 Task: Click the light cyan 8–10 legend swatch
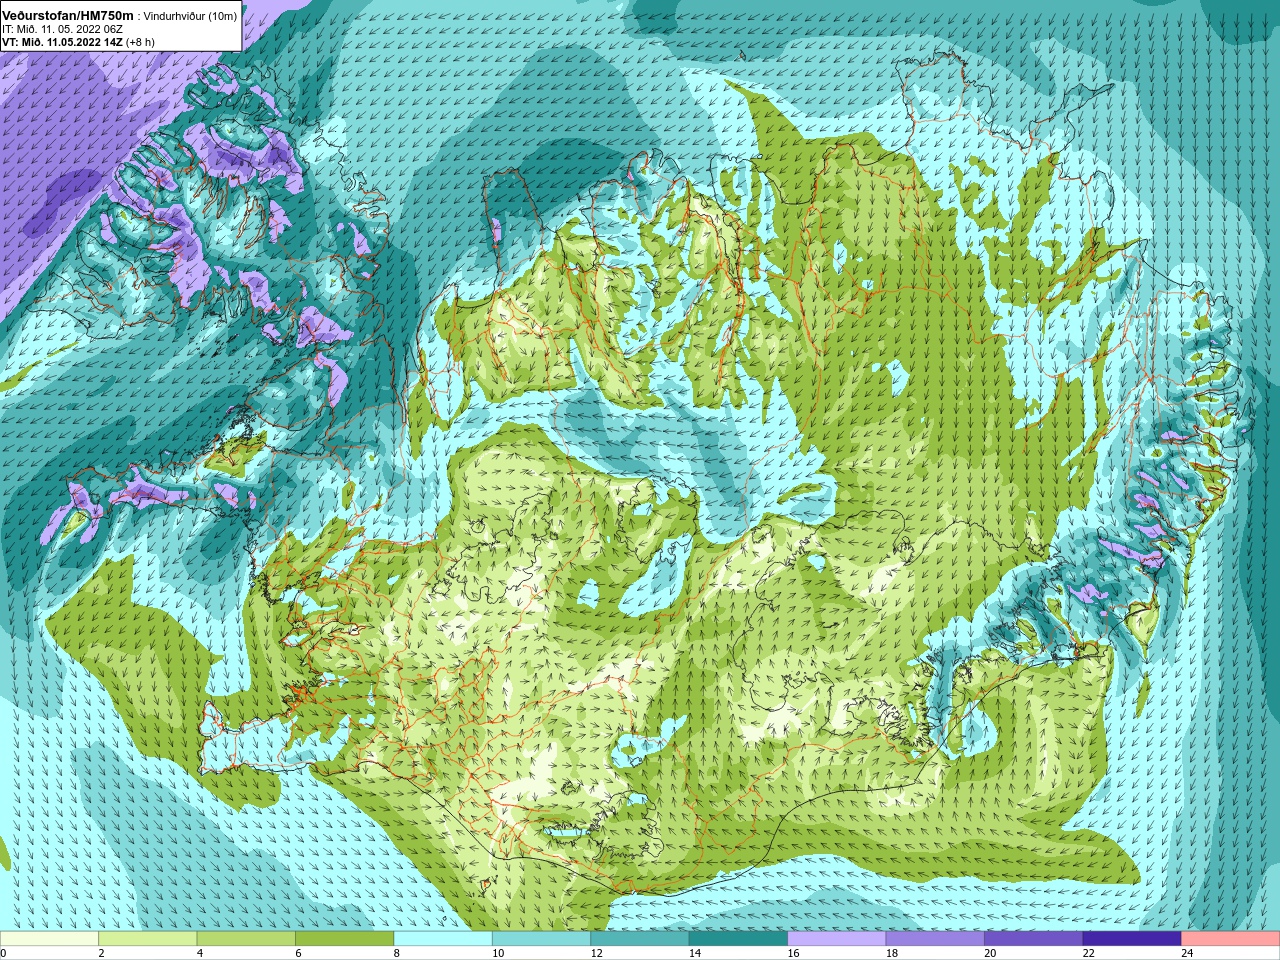click(x=443, y=939)
